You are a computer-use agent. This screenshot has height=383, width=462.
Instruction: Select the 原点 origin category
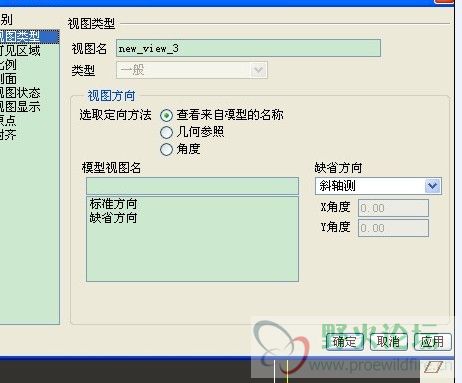(8, 120)
